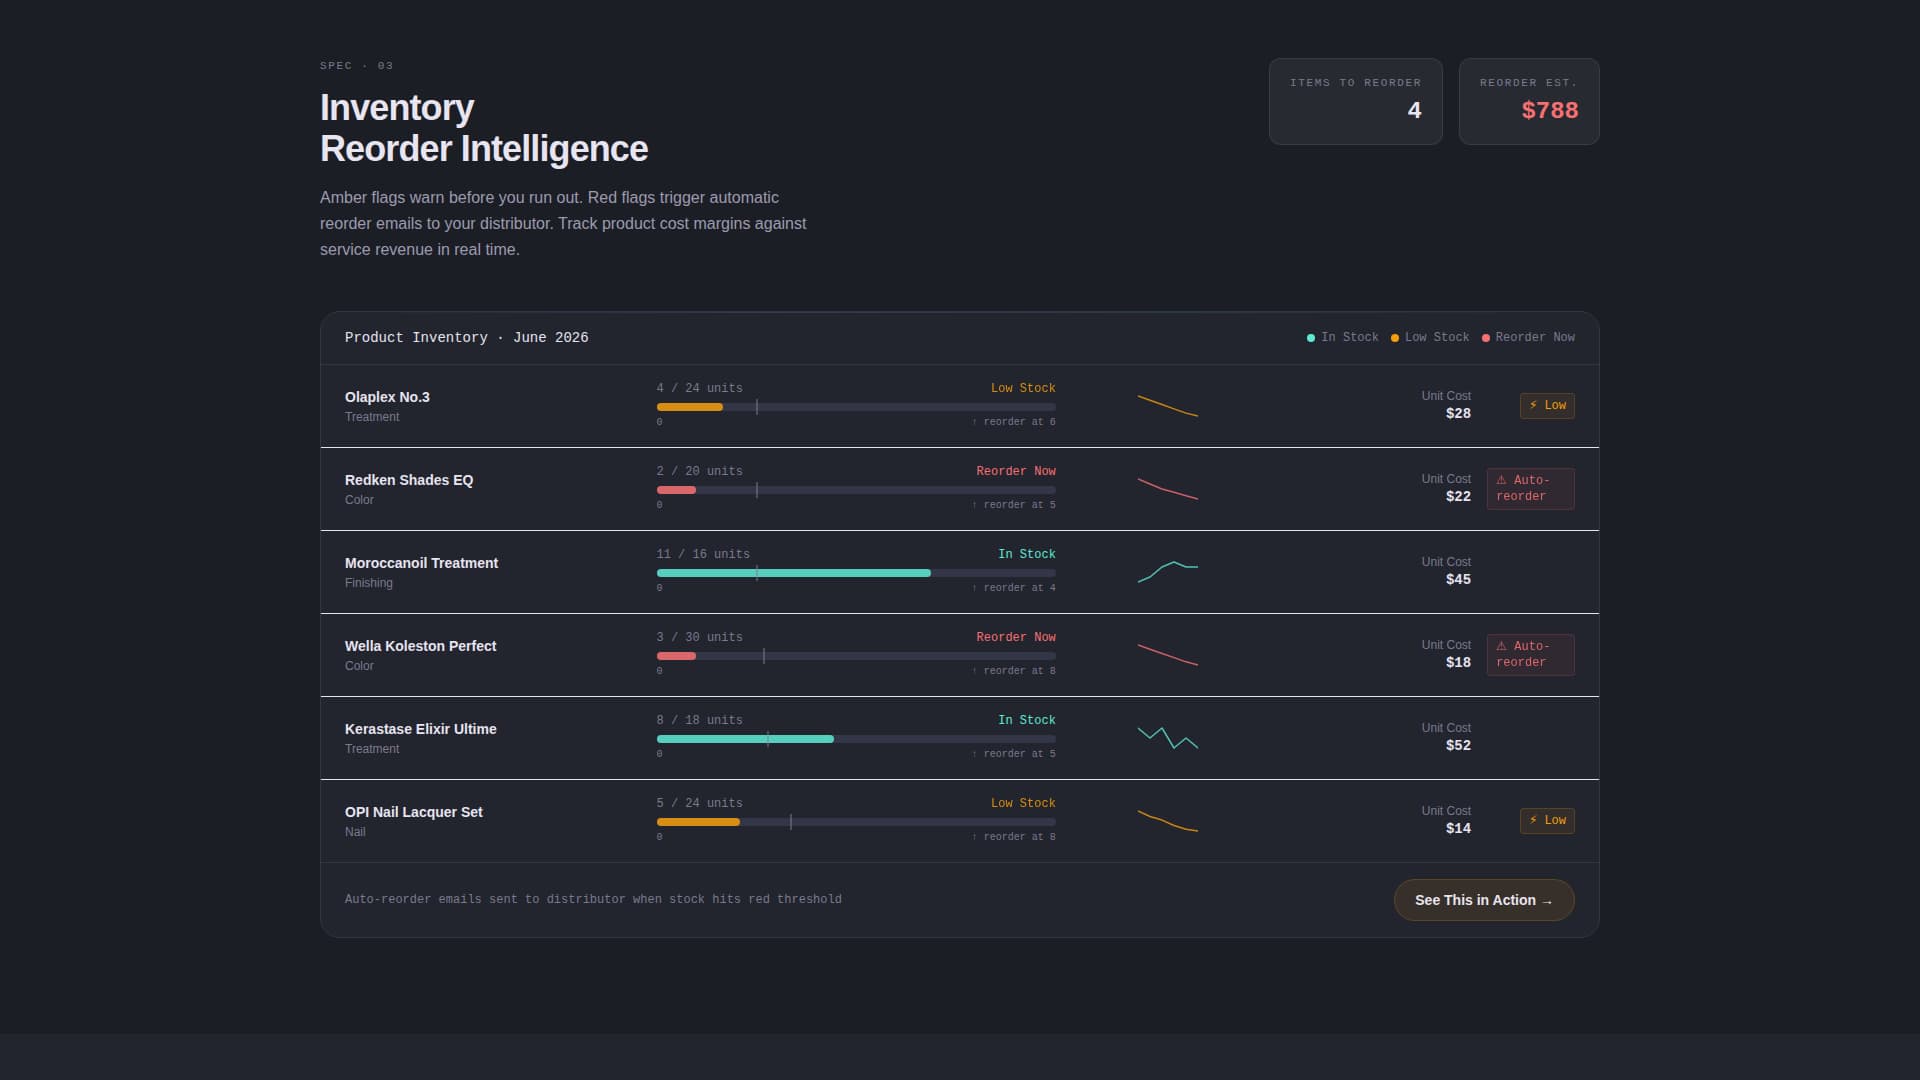Viewport: 1920px width, 1080px height.
Task: Click the Reorder Now red legend dot
Action: [x=1486, y=338]
